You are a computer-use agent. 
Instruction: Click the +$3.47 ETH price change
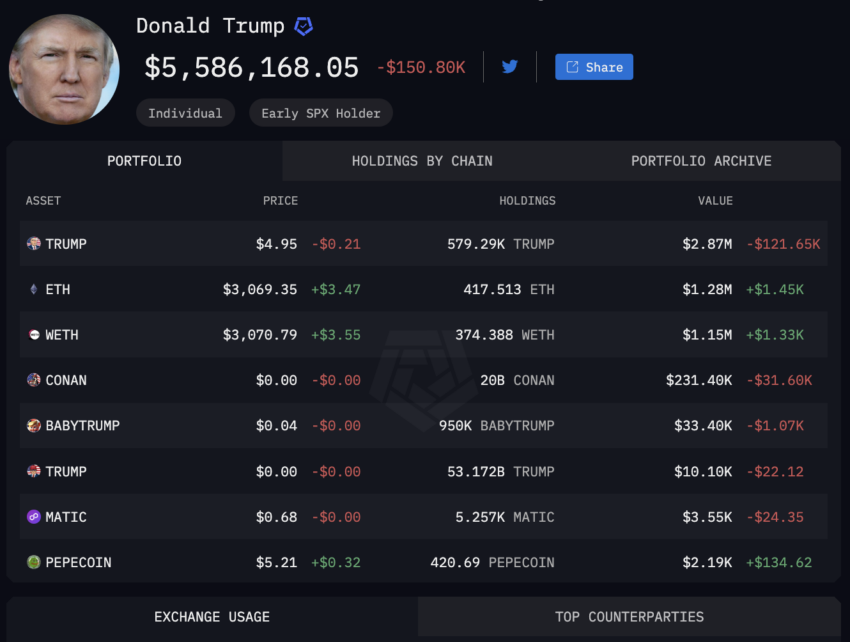point(336,290)
